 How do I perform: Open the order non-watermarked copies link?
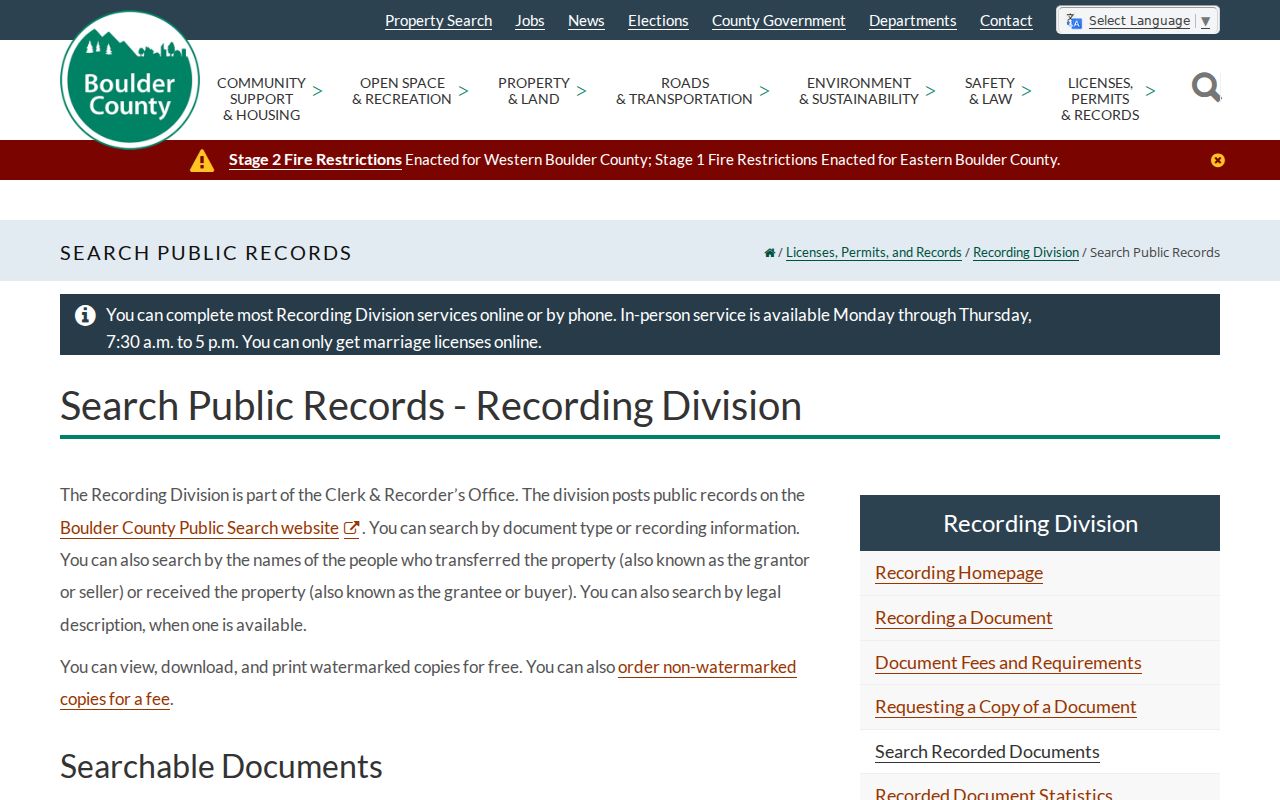(x=428, y=683)
